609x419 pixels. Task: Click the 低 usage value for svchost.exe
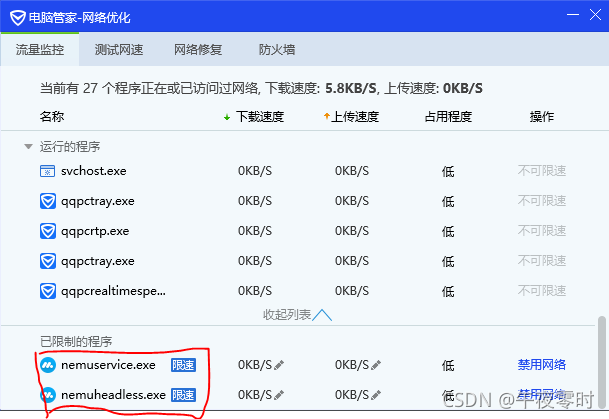click(448, 171)
